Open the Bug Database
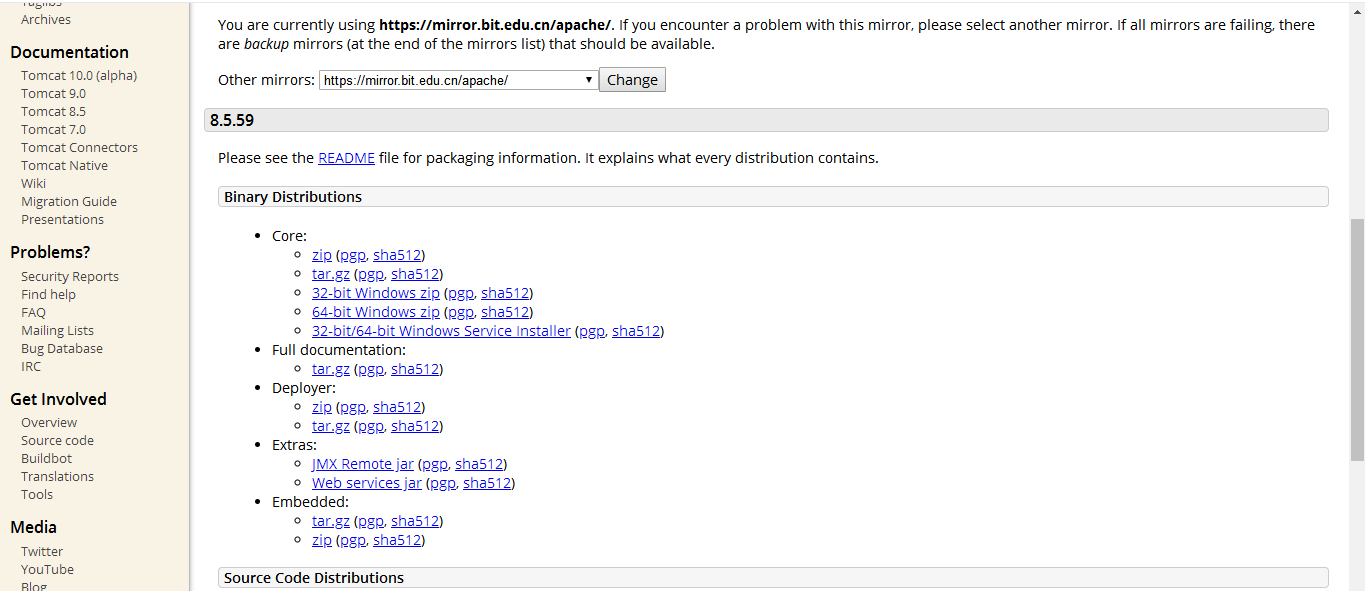Image resolution: width=1365 pixels, height=591 pixels. 62,348
